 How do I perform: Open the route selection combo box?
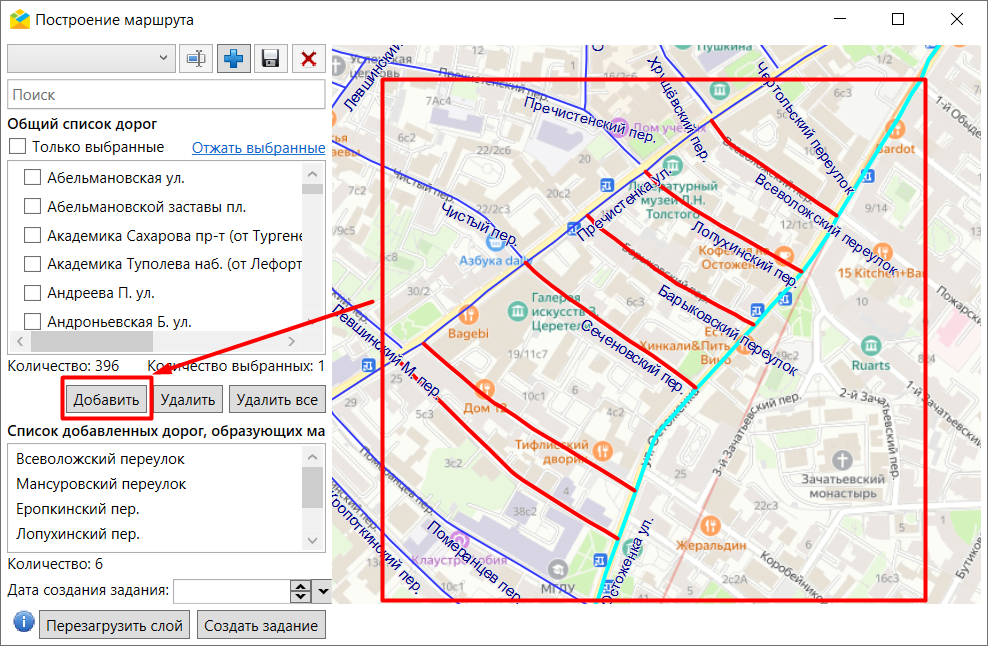pos(91,59)
